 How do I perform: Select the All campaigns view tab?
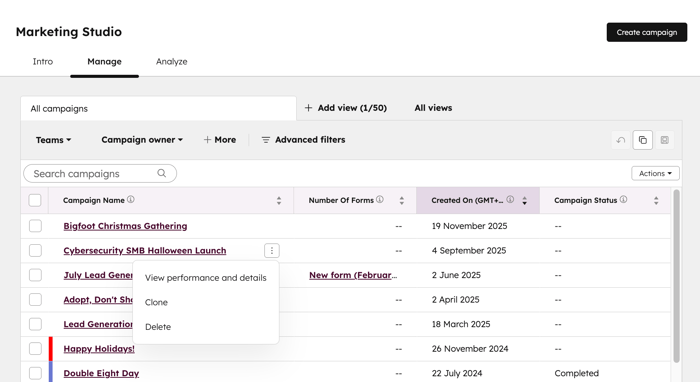pyautogui.click(x=158, y=108)
